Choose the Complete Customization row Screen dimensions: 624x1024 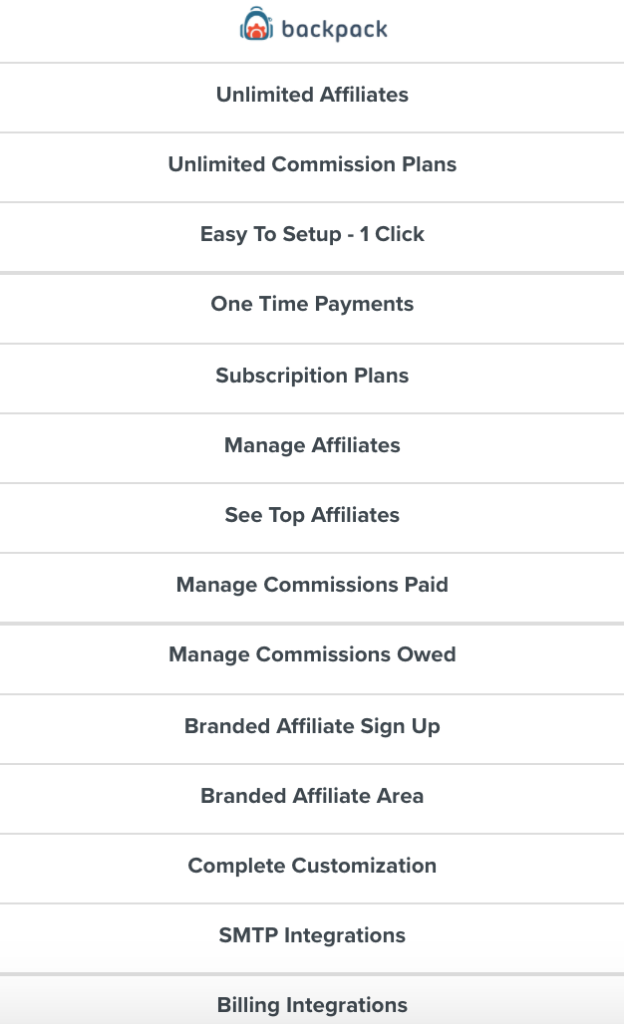312,869
